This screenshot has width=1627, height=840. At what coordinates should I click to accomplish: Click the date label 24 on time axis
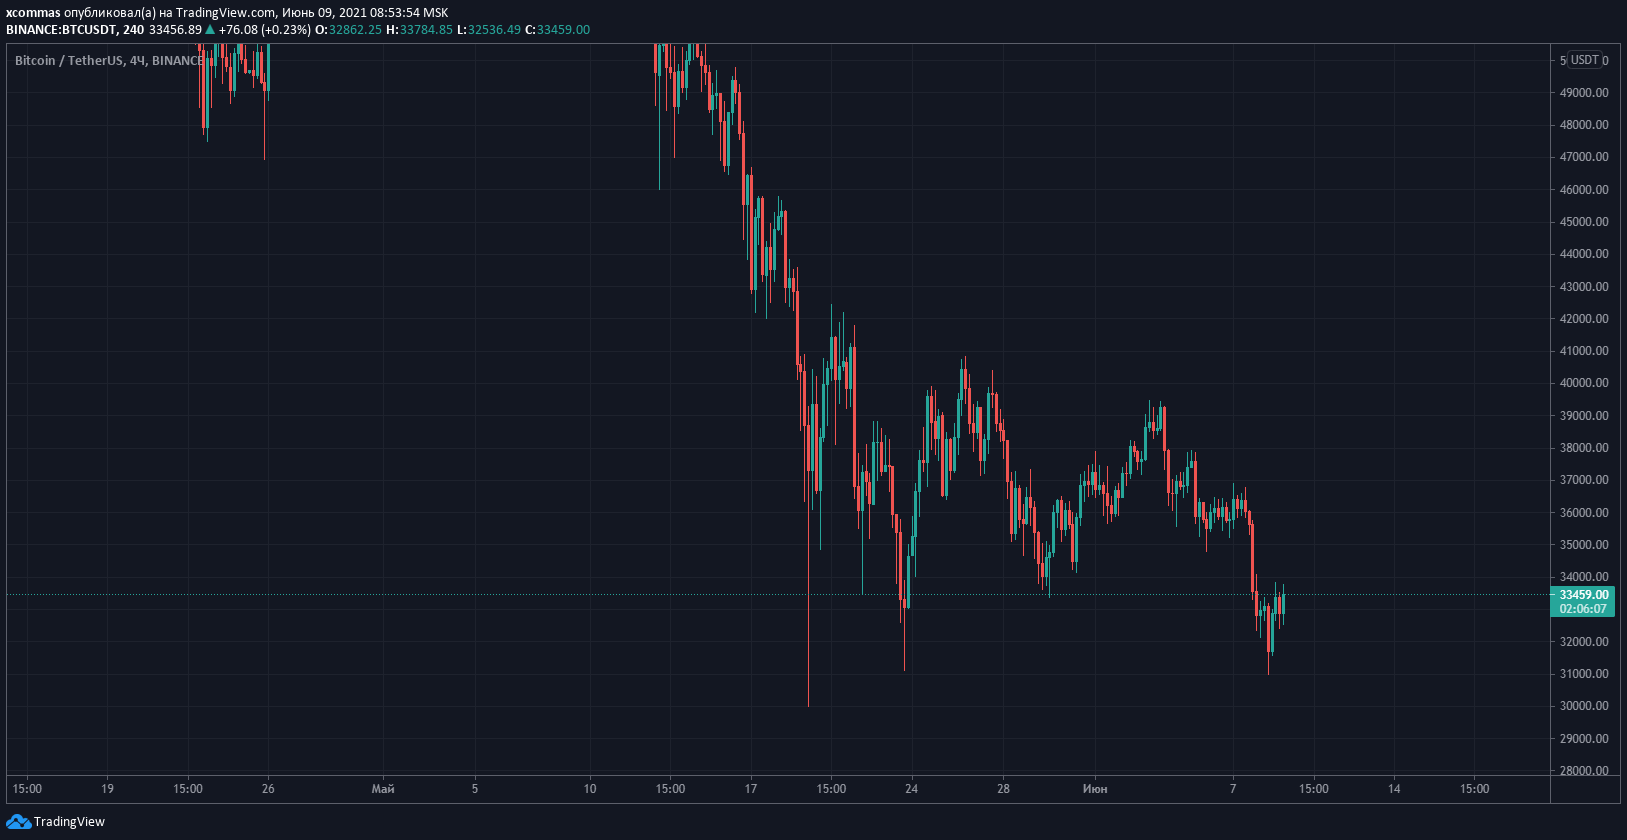[x=911, y=789]
